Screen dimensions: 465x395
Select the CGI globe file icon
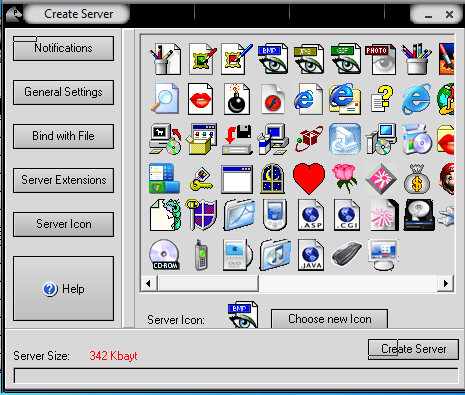pos(347,215)
